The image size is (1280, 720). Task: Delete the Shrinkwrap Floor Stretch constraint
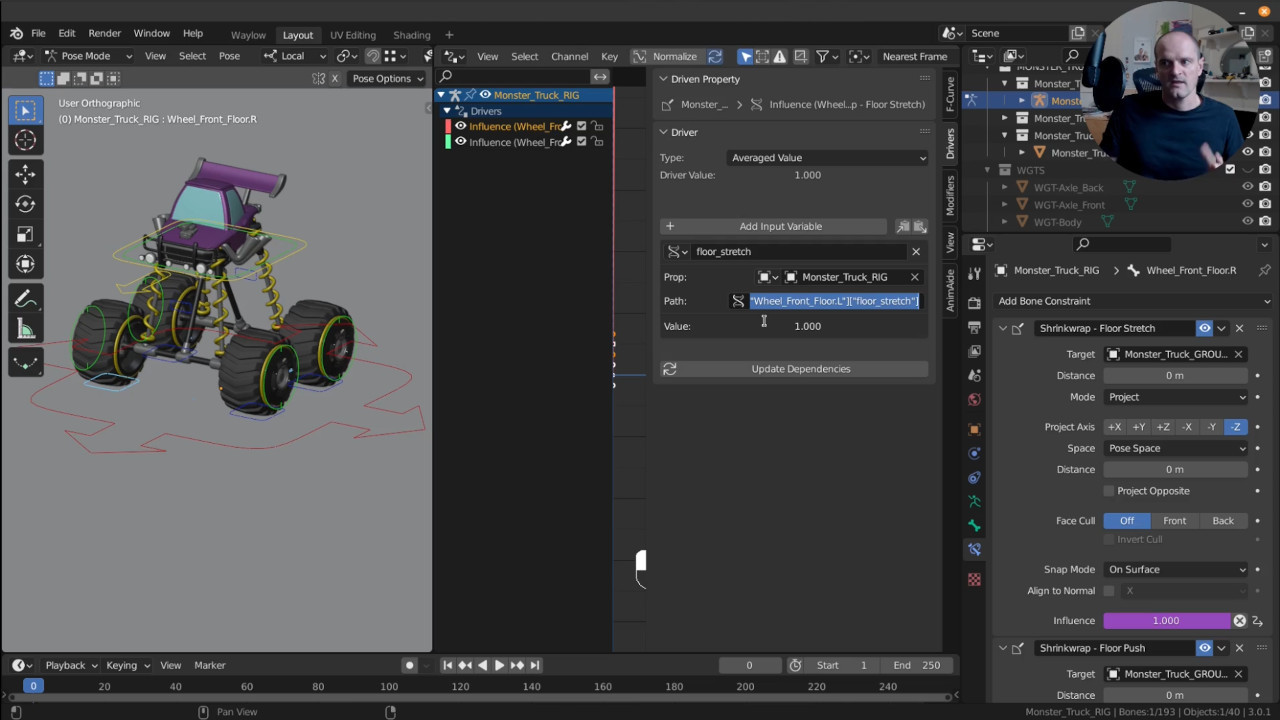point(1239,328)
